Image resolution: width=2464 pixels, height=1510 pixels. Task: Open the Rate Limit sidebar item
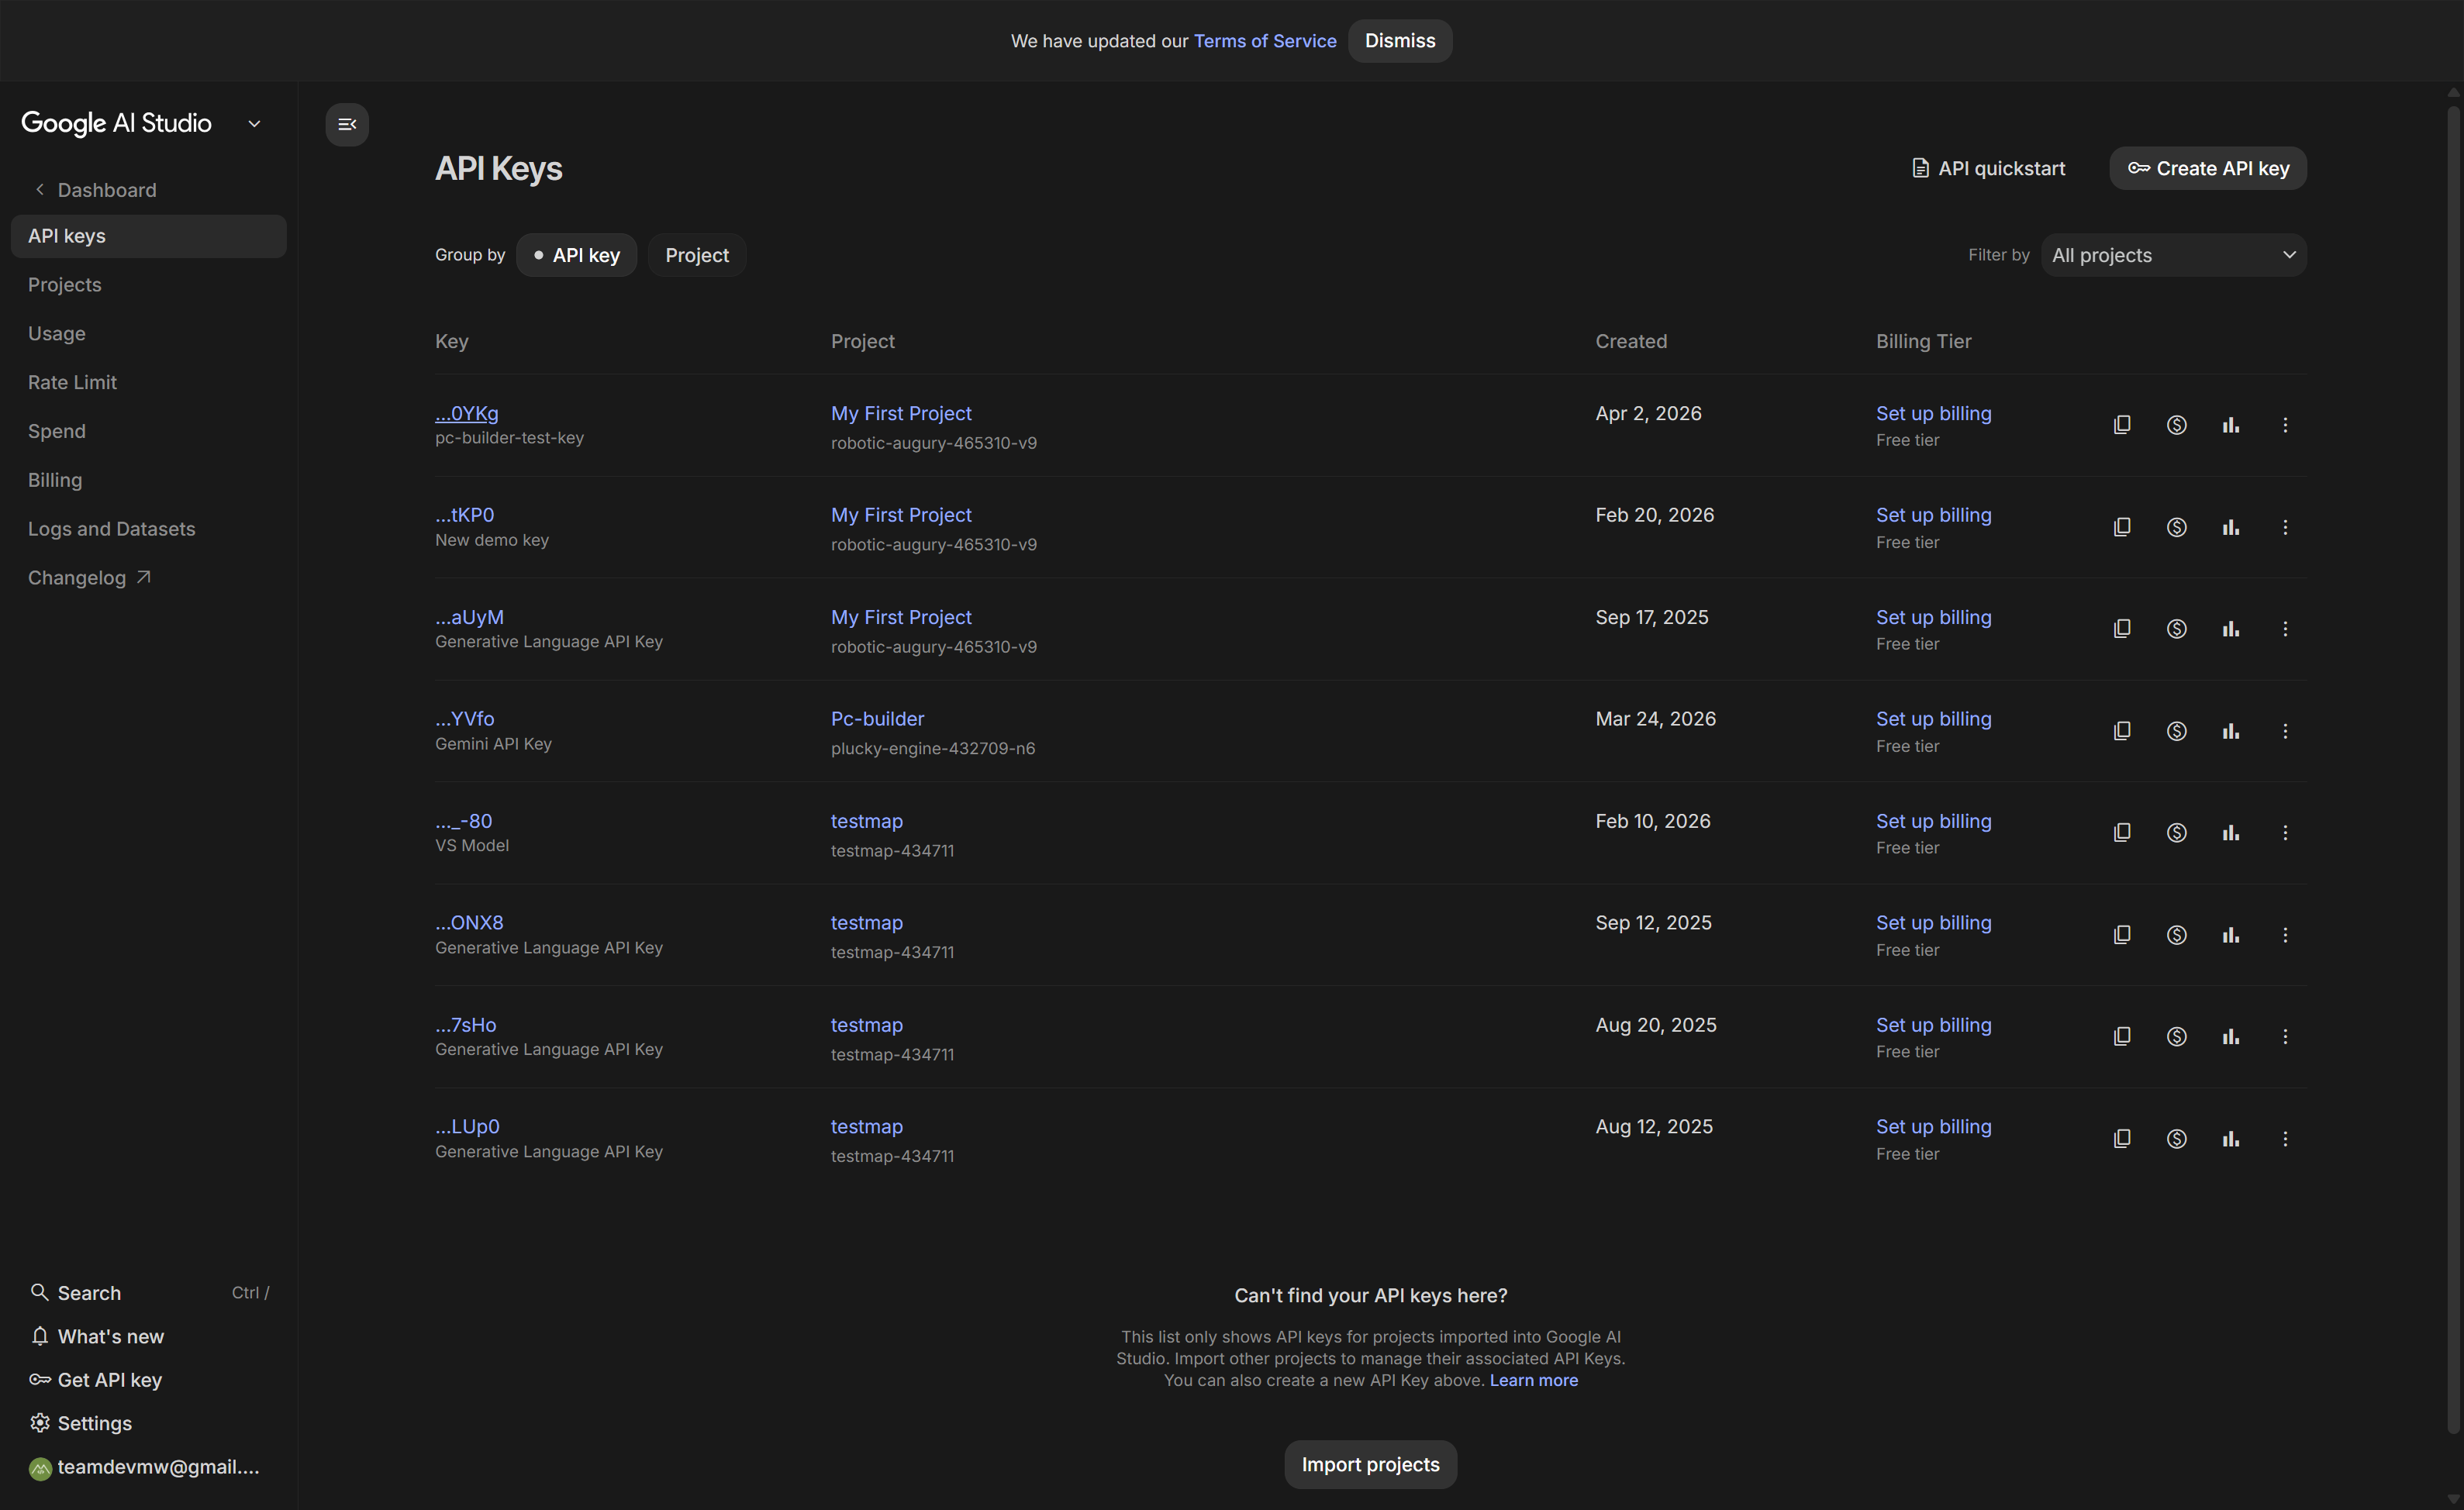tap(148, 383)
